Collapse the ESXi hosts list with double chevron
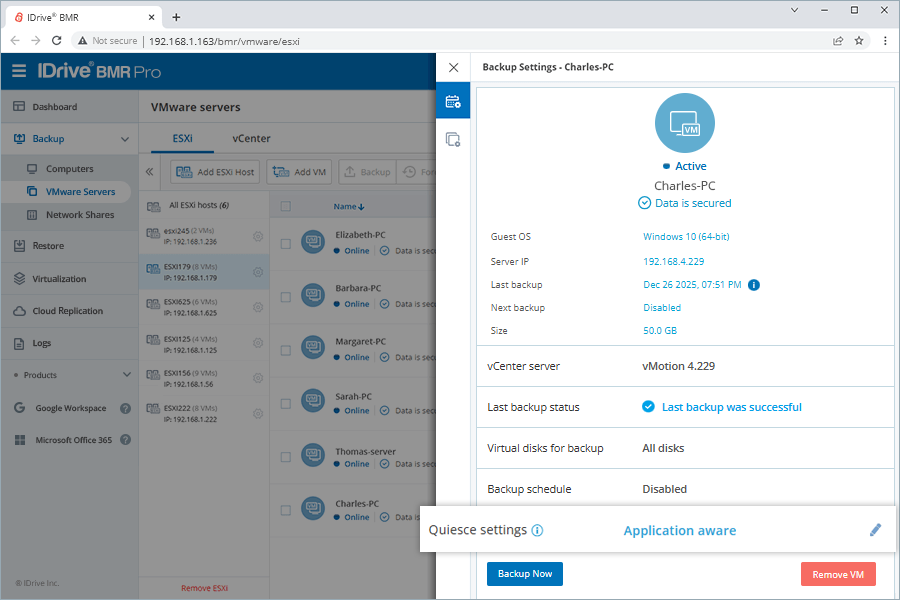Image resolution: width=900 pixels, height=600 pixels. (150, 172)
